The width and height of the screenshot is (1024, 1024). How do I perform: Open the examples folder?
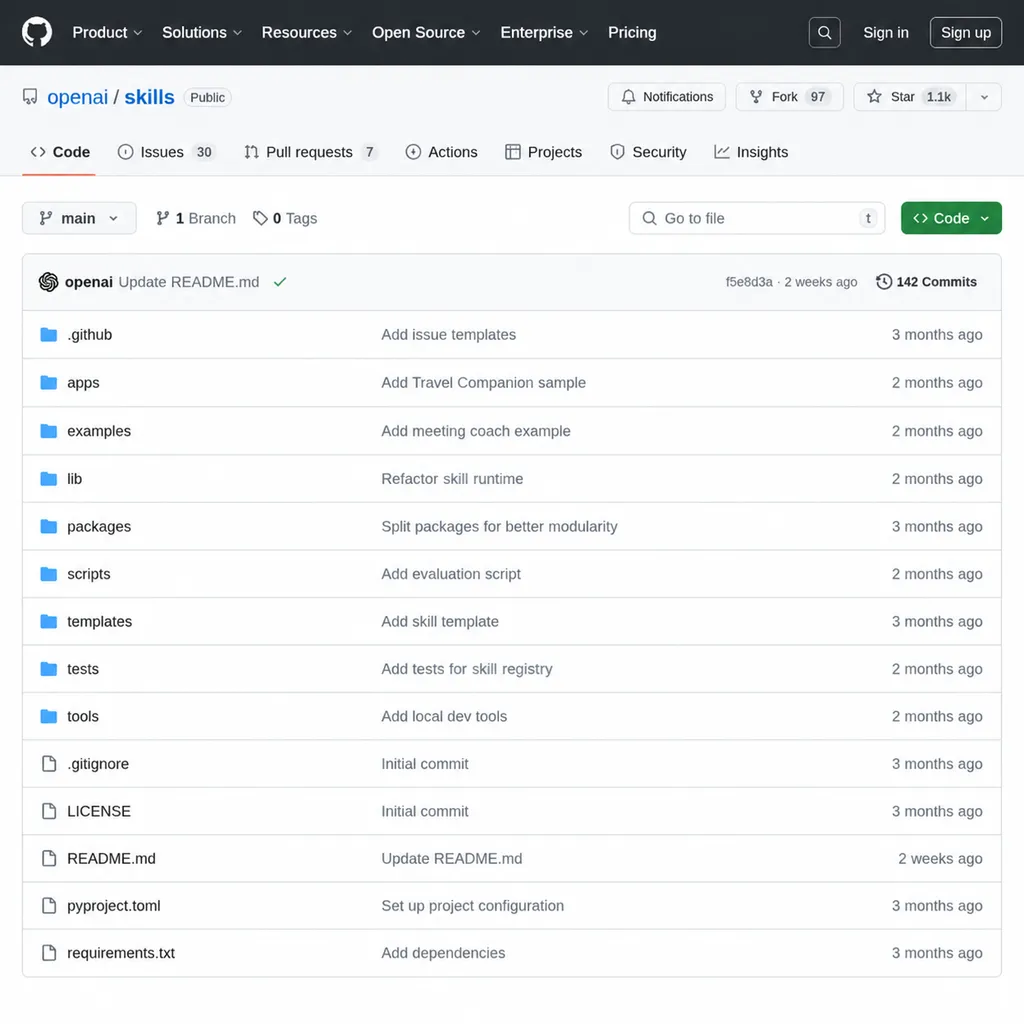(x=99, y=431)
